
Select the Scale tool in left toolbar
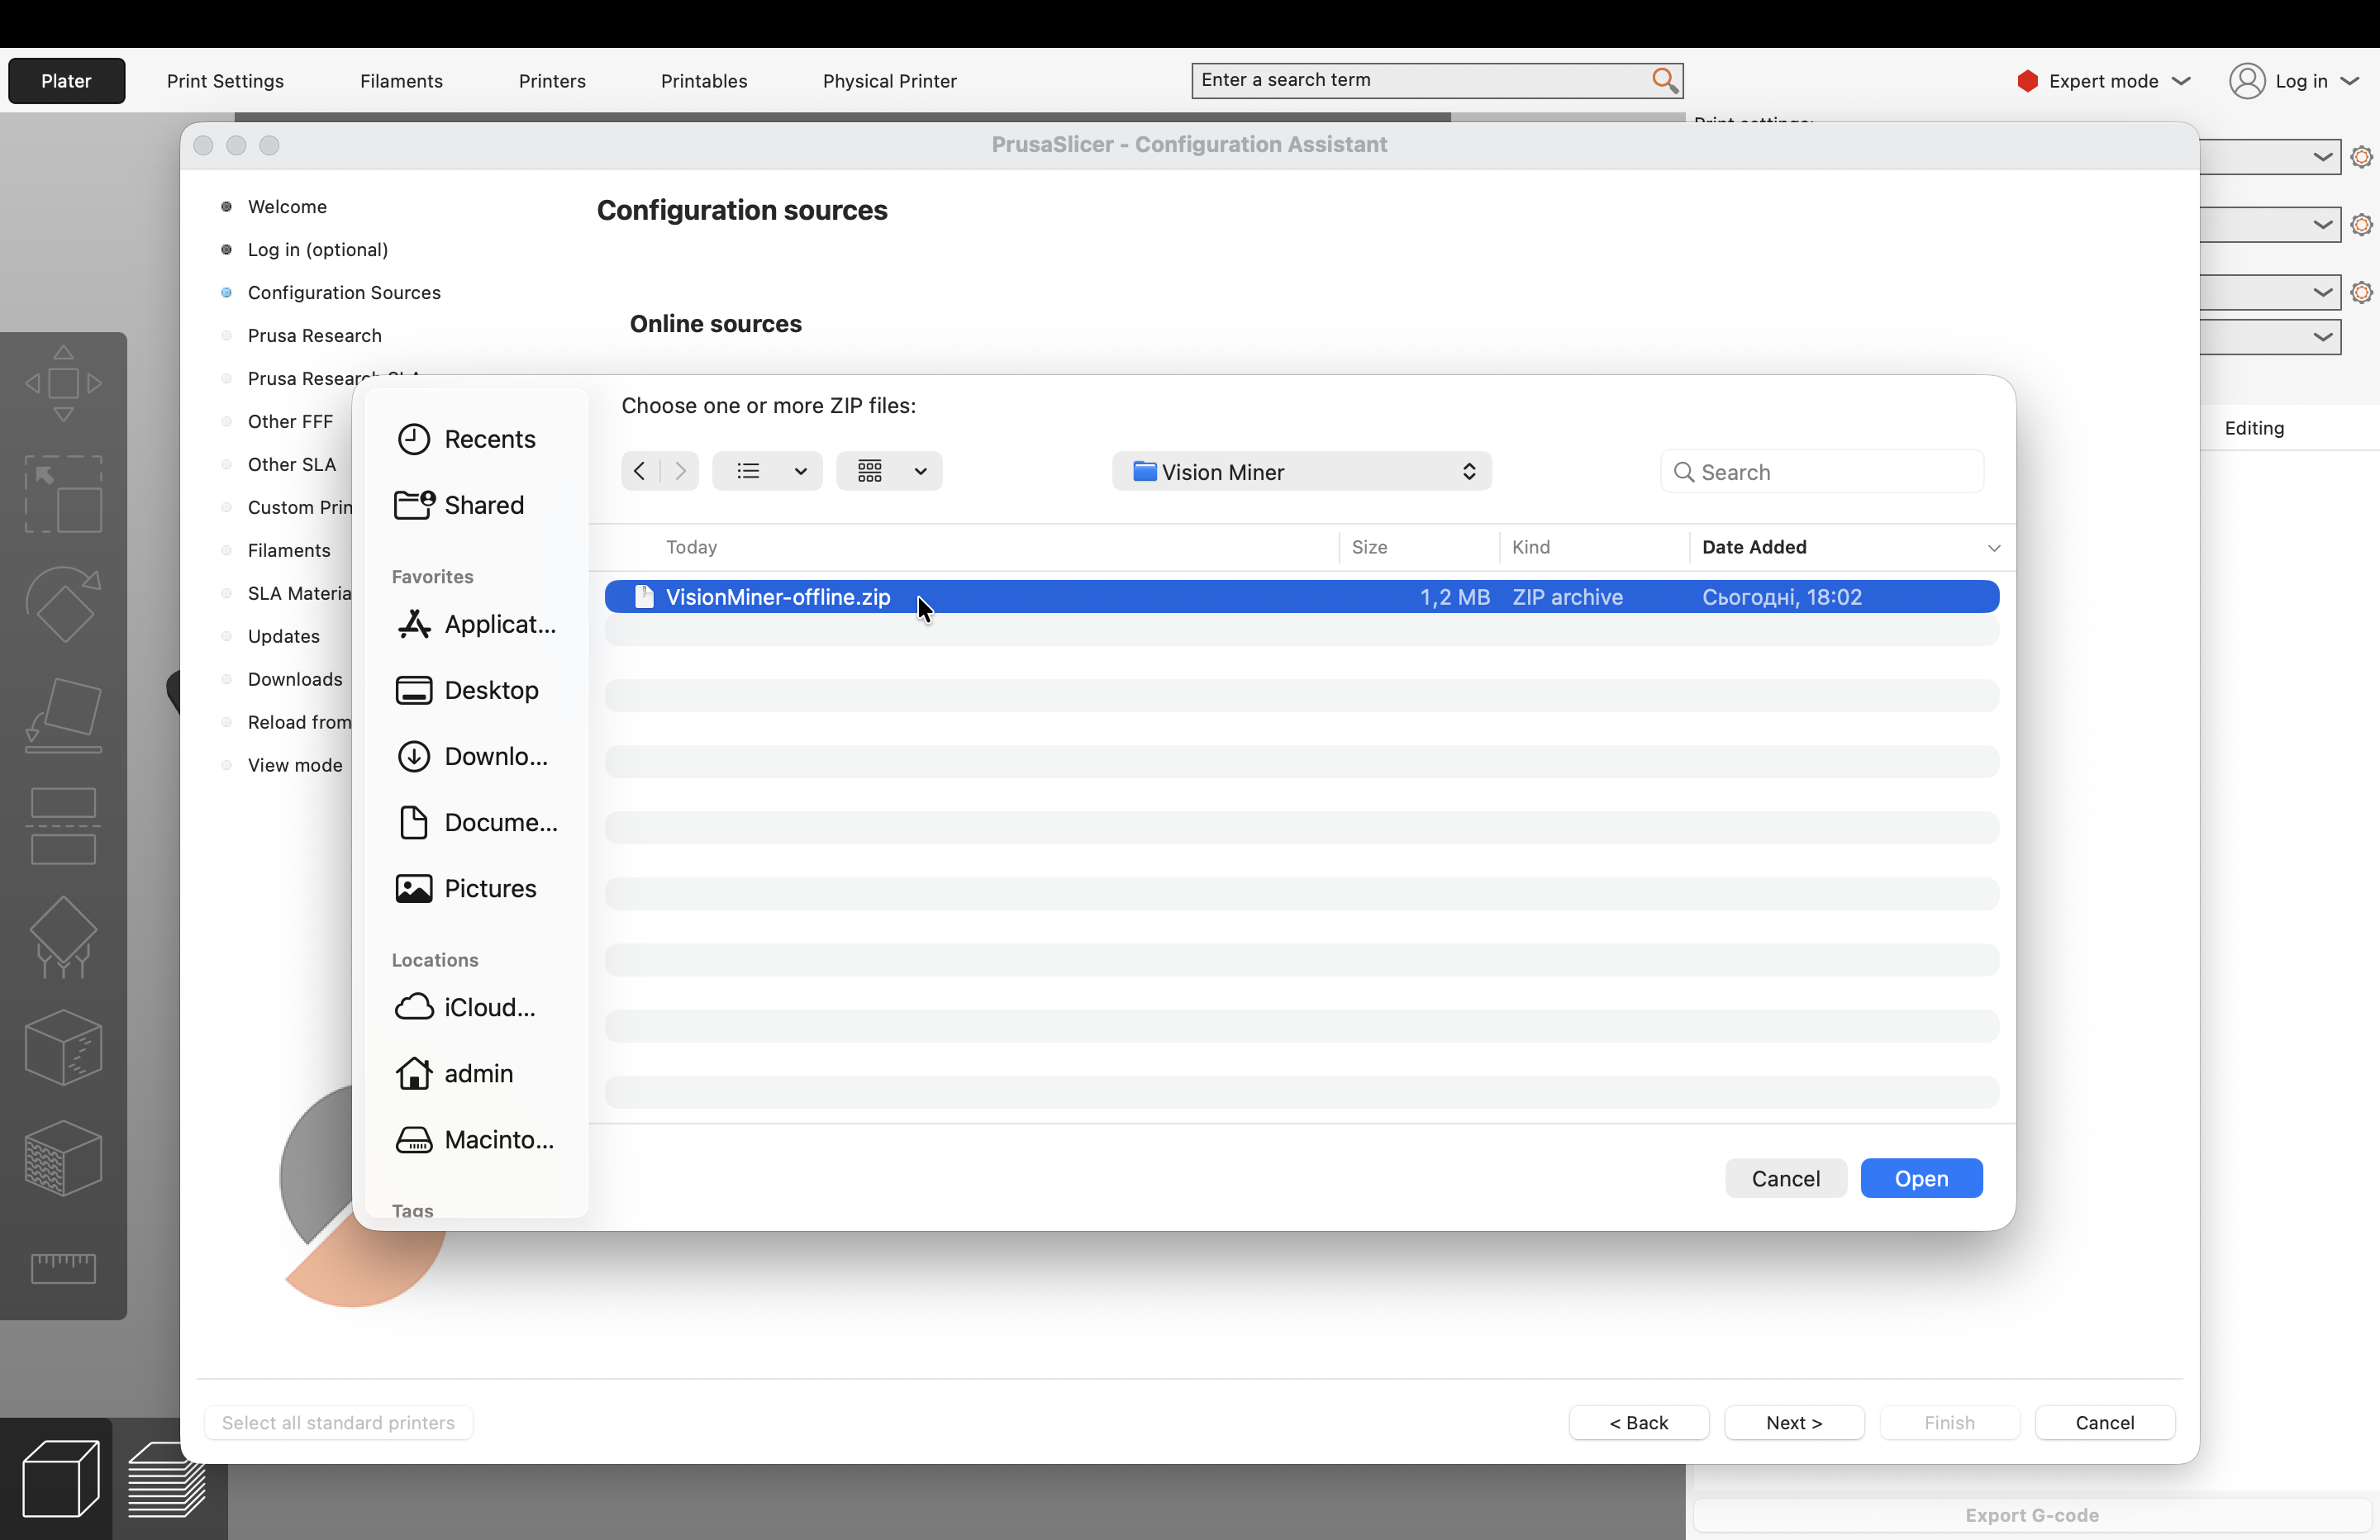(63, 494)
